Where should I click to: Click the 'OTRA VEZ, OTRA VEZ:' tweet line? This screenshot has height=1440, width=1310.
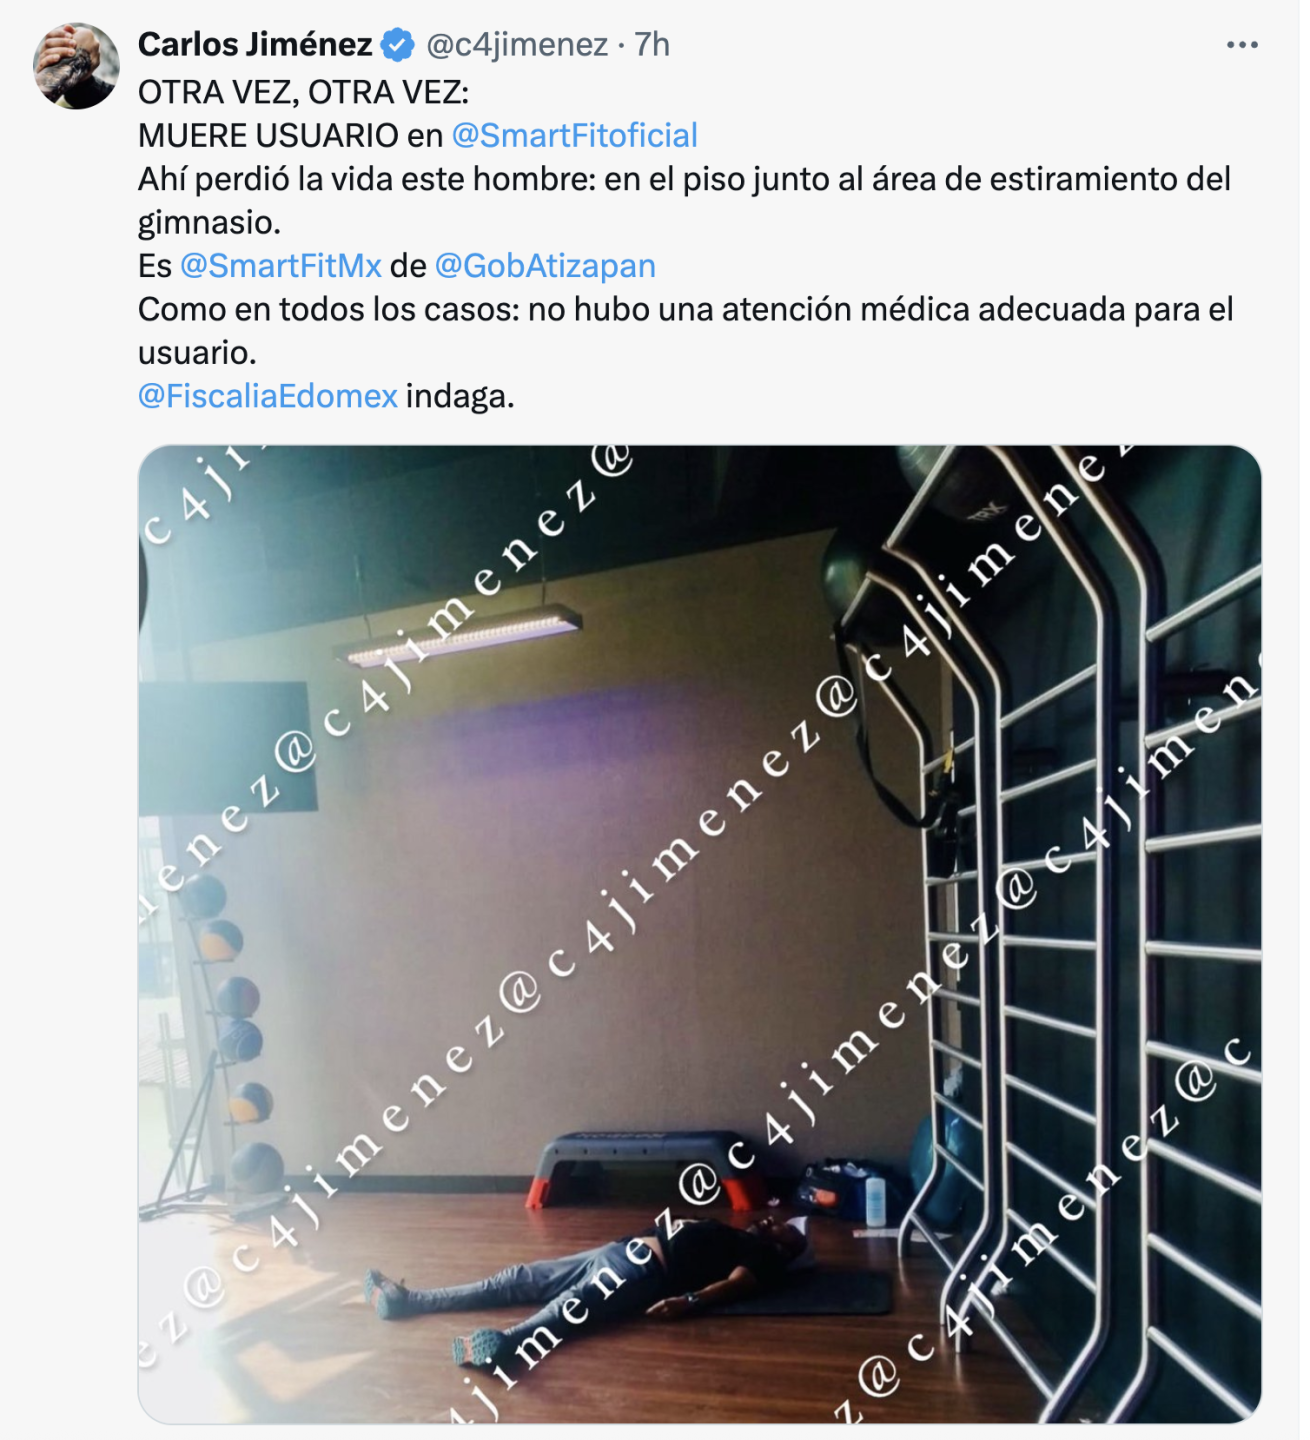pos(303,92)
